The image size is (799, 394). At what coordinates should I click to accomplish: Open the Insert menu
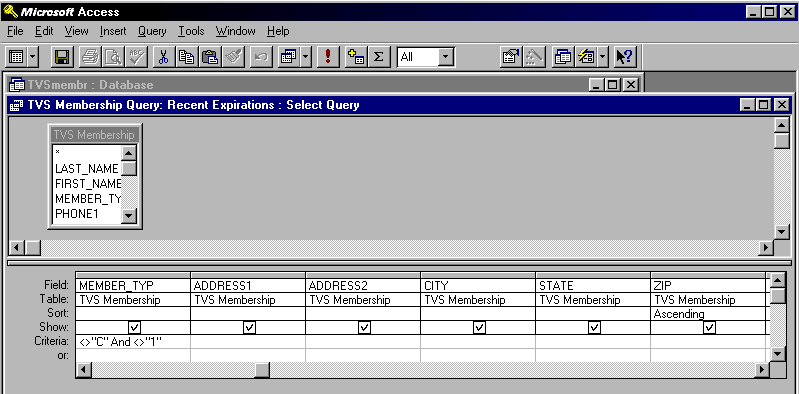[113, 31]
